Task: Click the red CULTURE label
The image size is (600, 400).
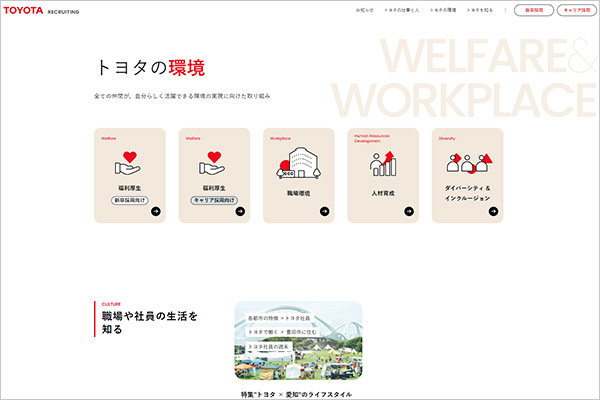Action: click(111, 304)
